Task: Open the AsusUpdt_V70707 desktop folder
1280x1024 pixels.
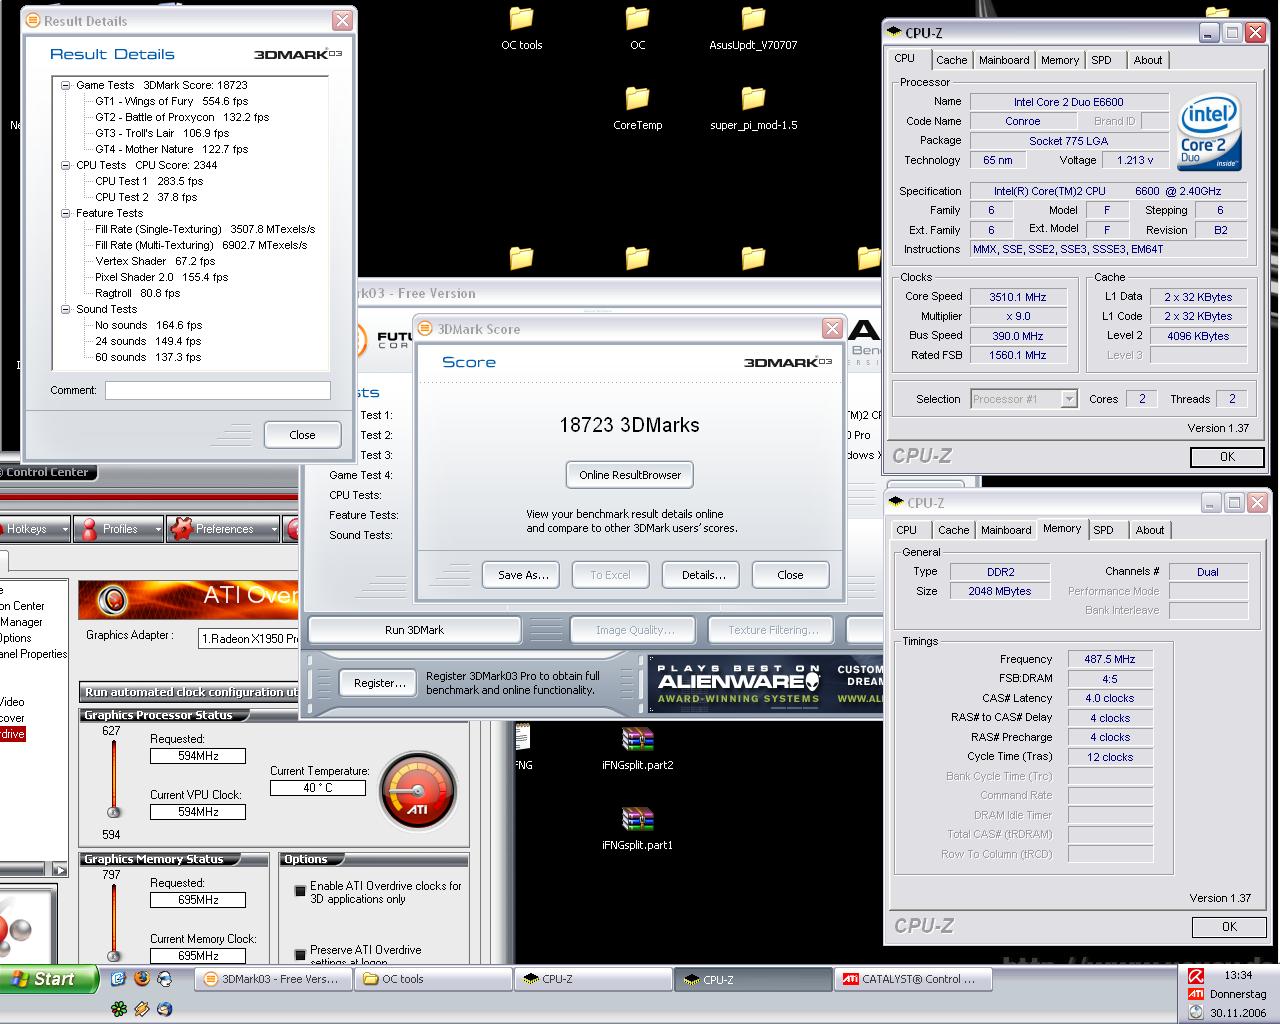Action: pyautogui.click(x=753, y=27)
